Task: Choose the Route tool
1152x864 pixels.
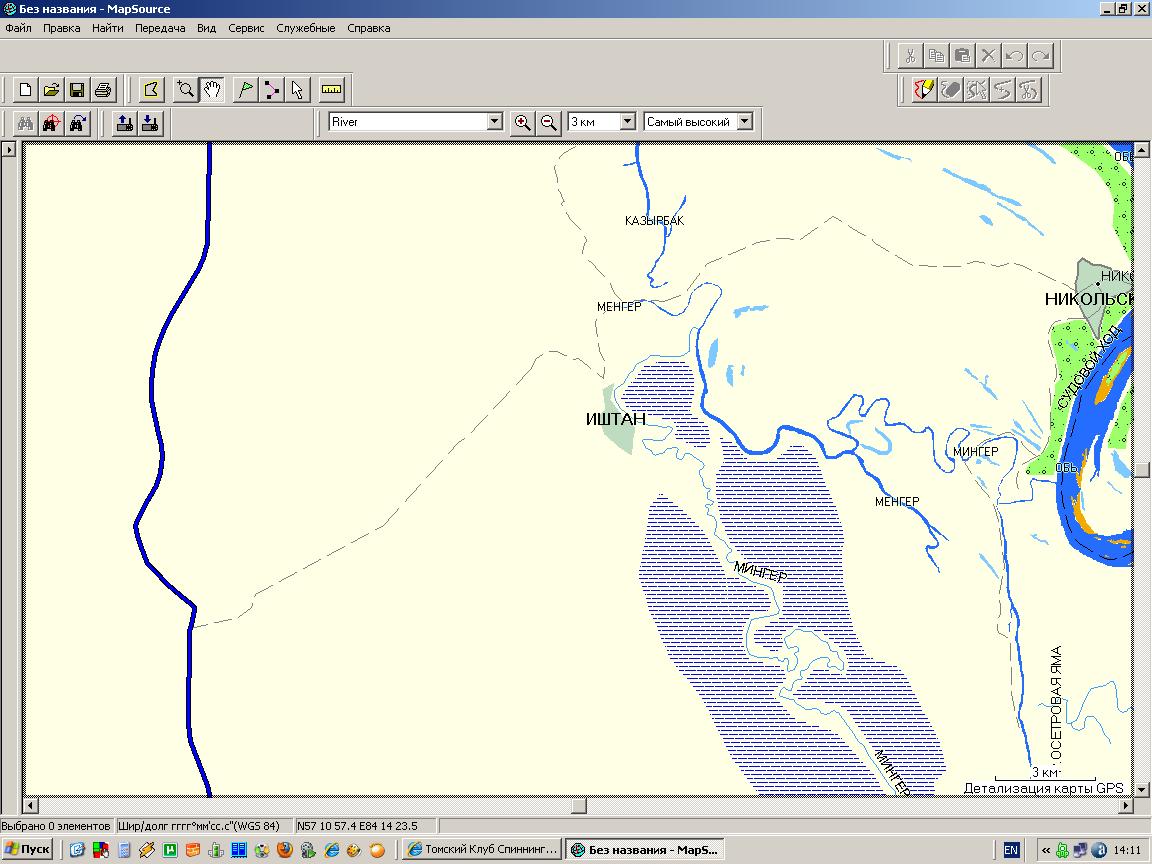Action: coord(271,90)
